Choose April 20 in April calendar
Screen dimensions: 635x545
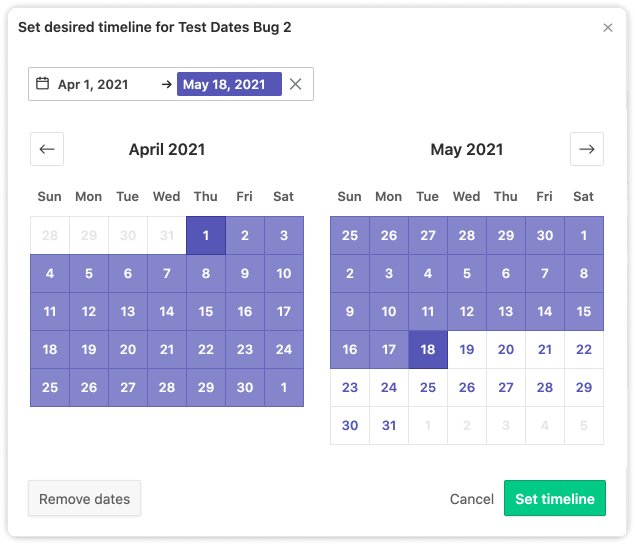coord(128,349)
